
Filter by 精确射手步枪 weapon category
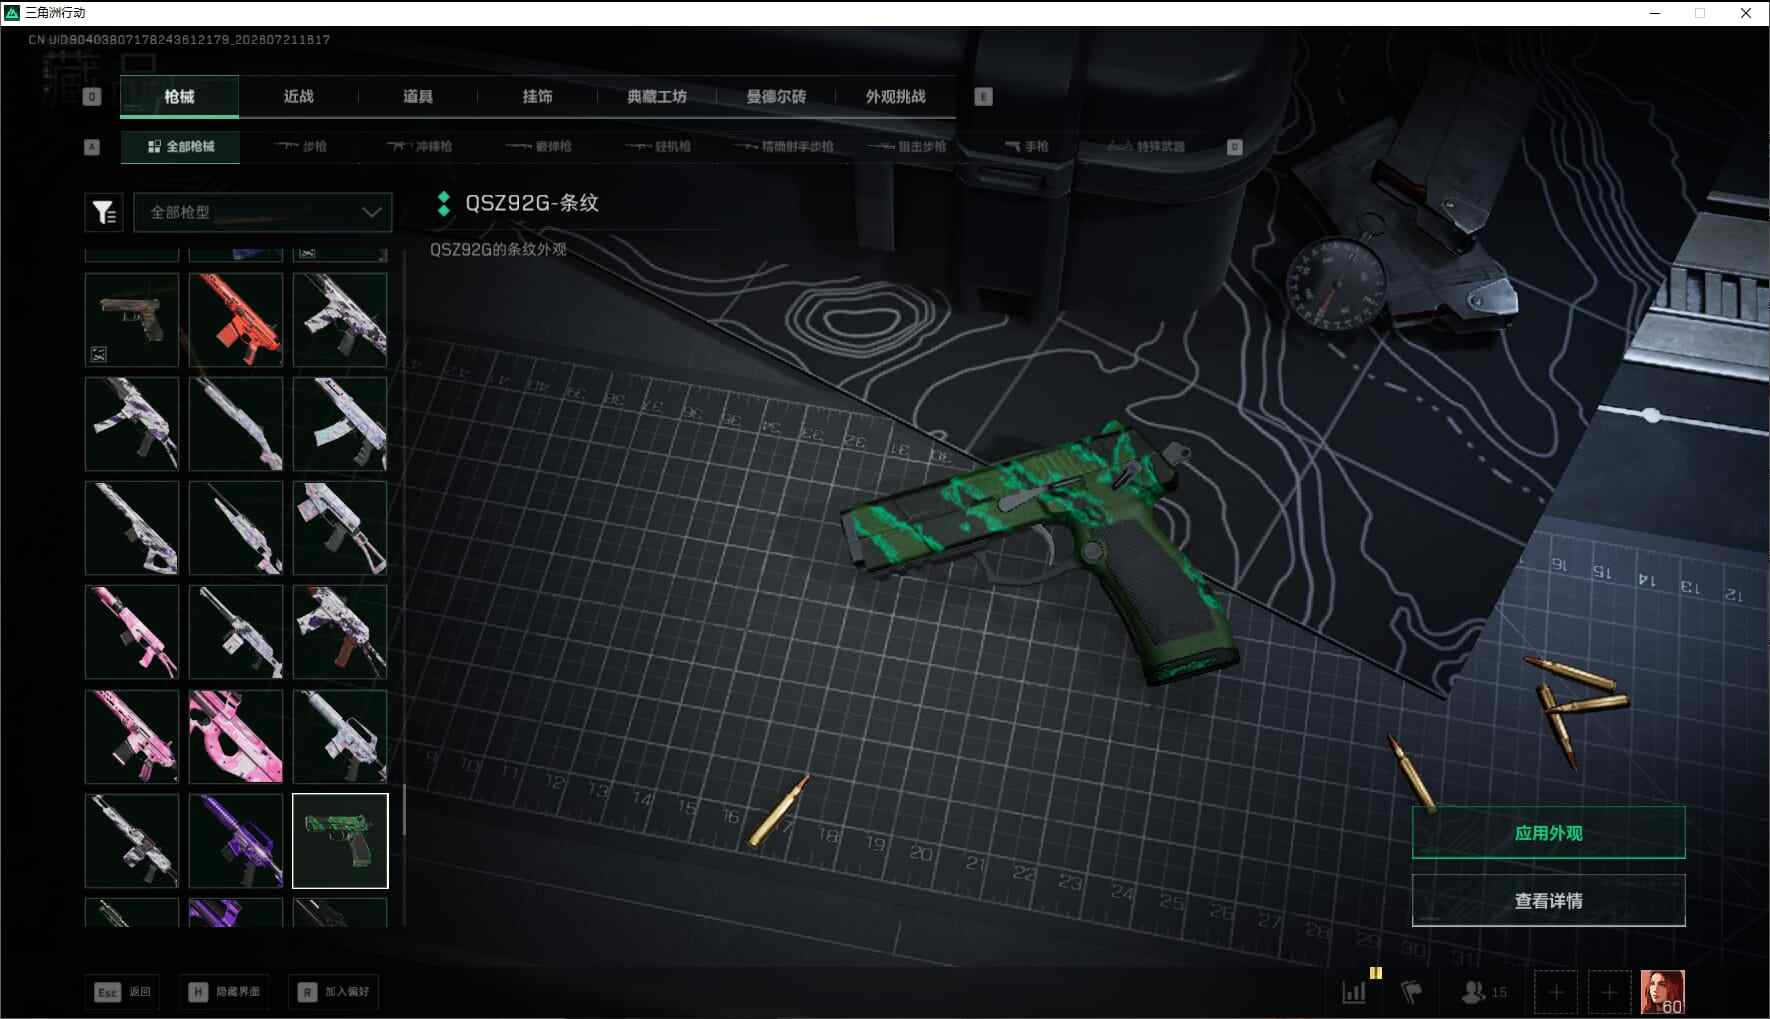(783, 147)
